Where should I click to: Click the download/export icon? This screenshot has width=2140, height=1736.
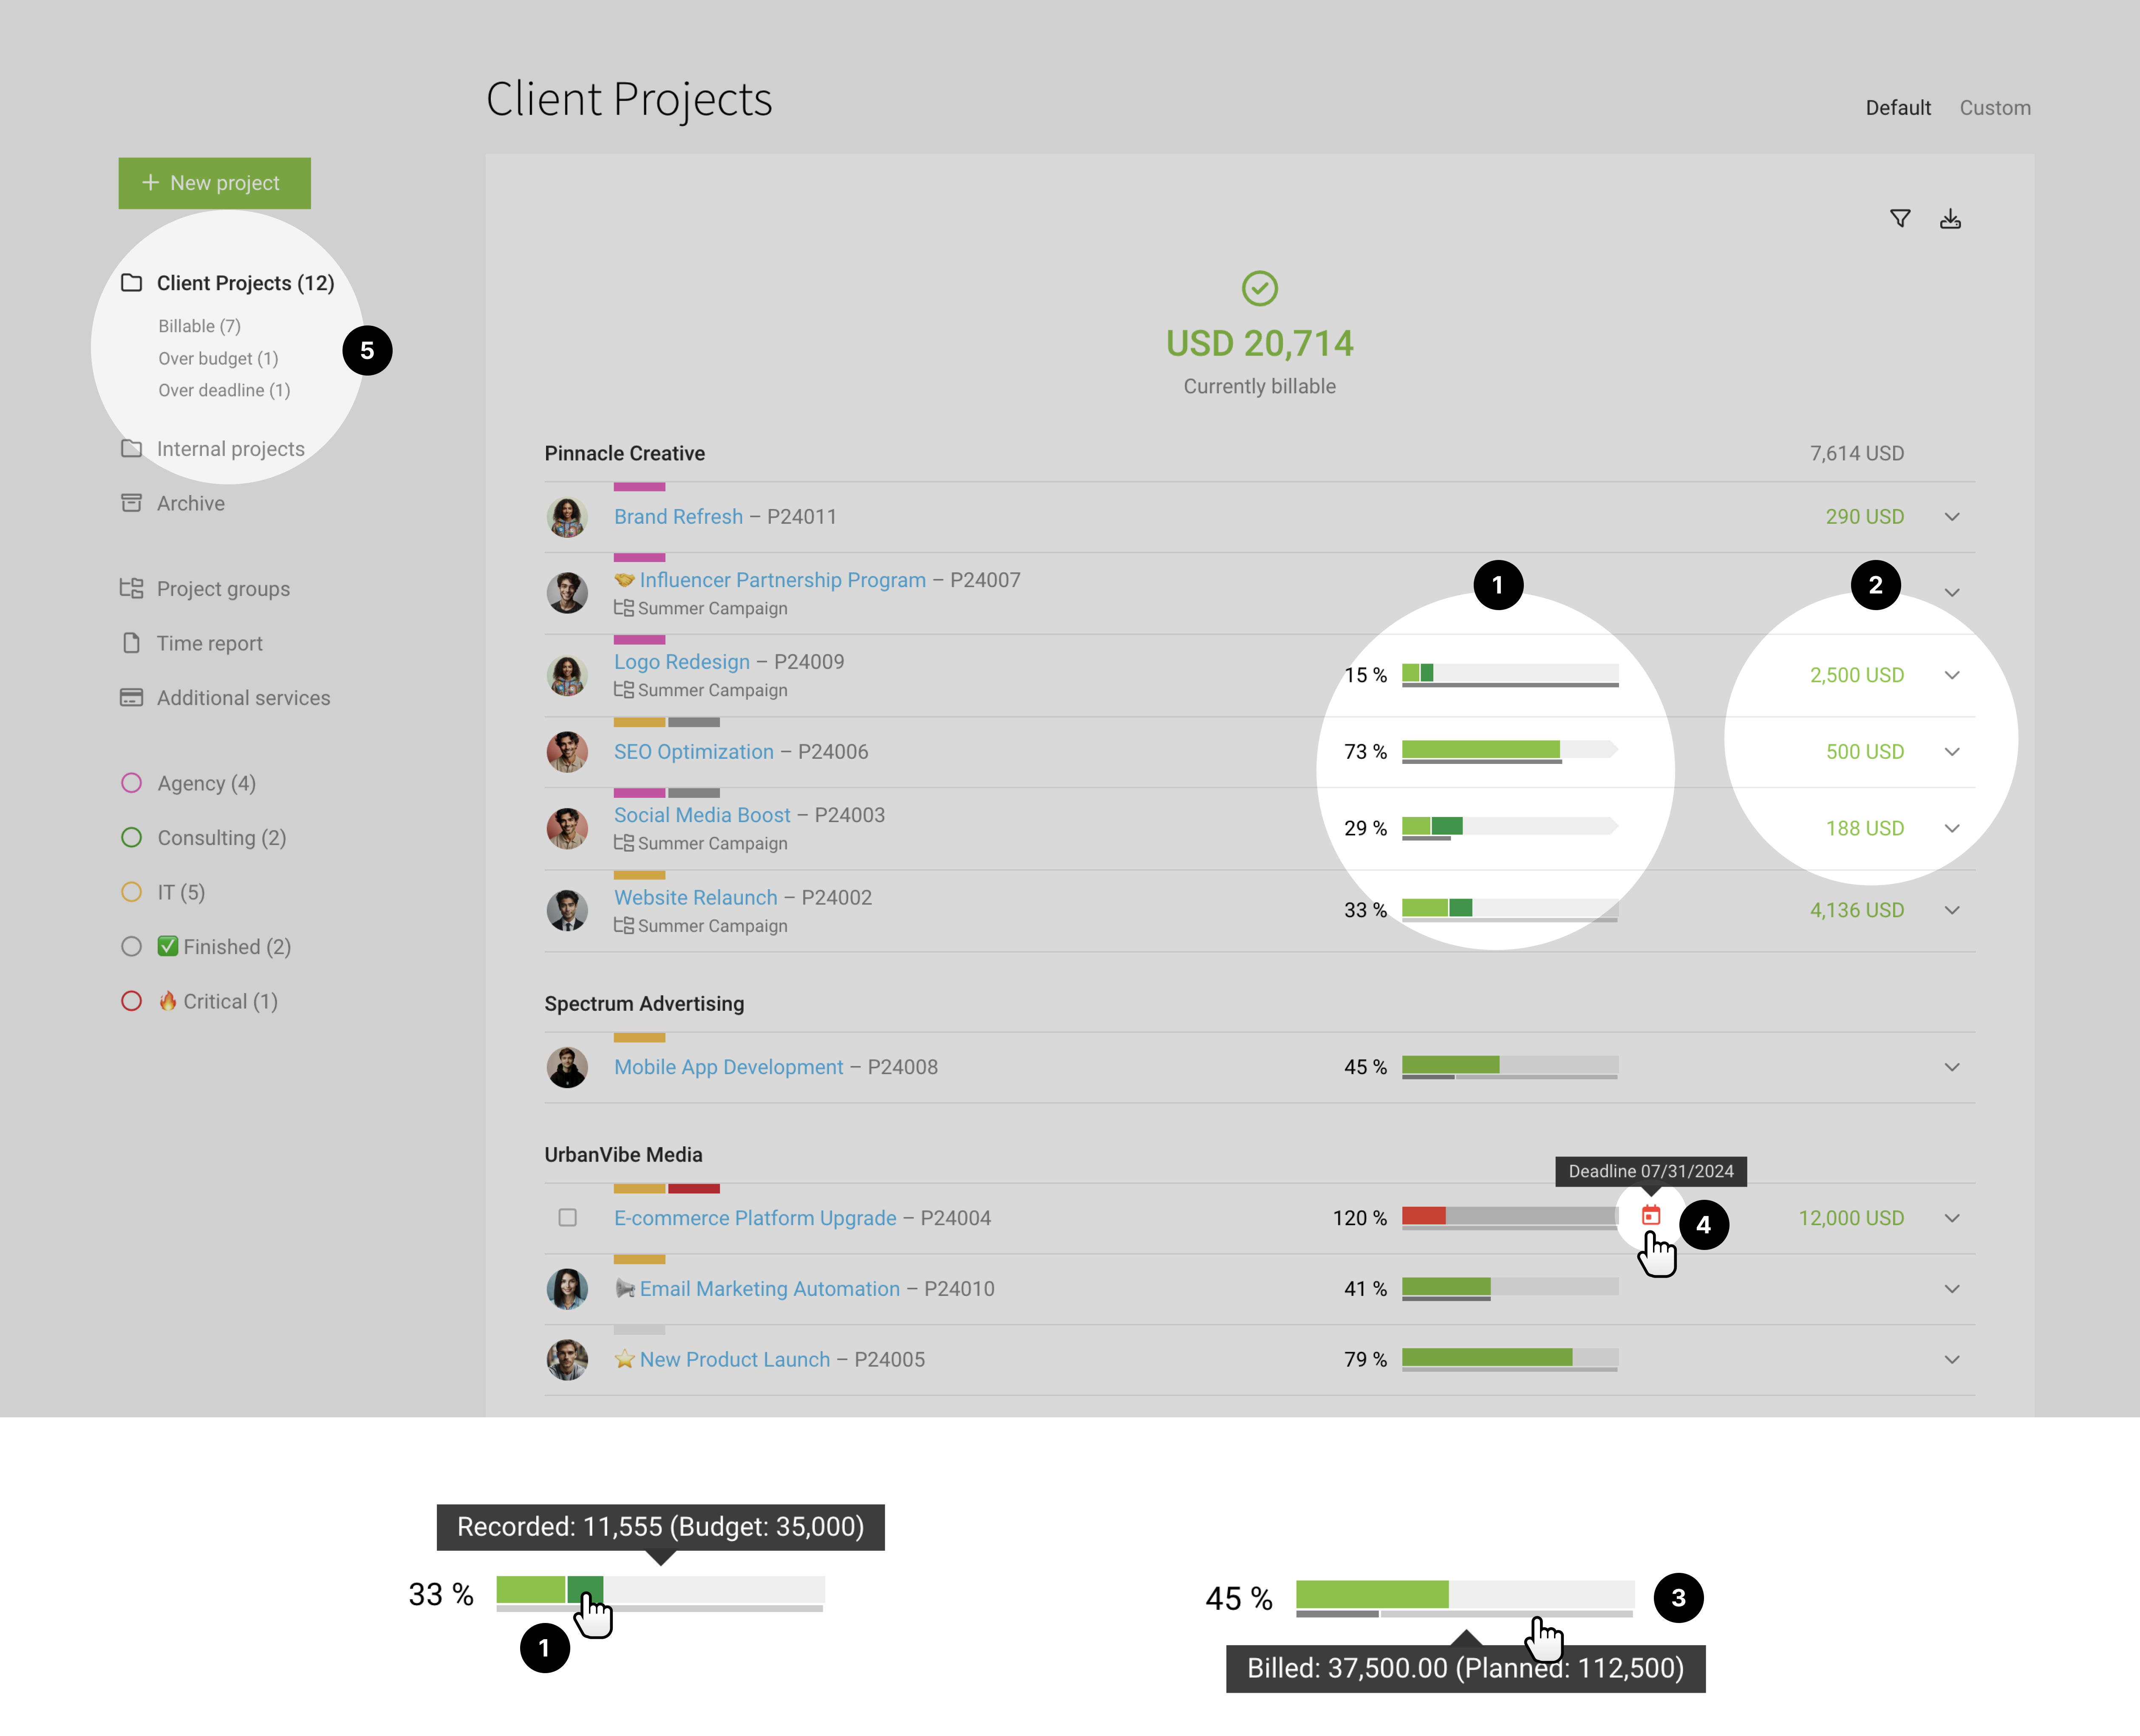click(x=1950, y=218)
